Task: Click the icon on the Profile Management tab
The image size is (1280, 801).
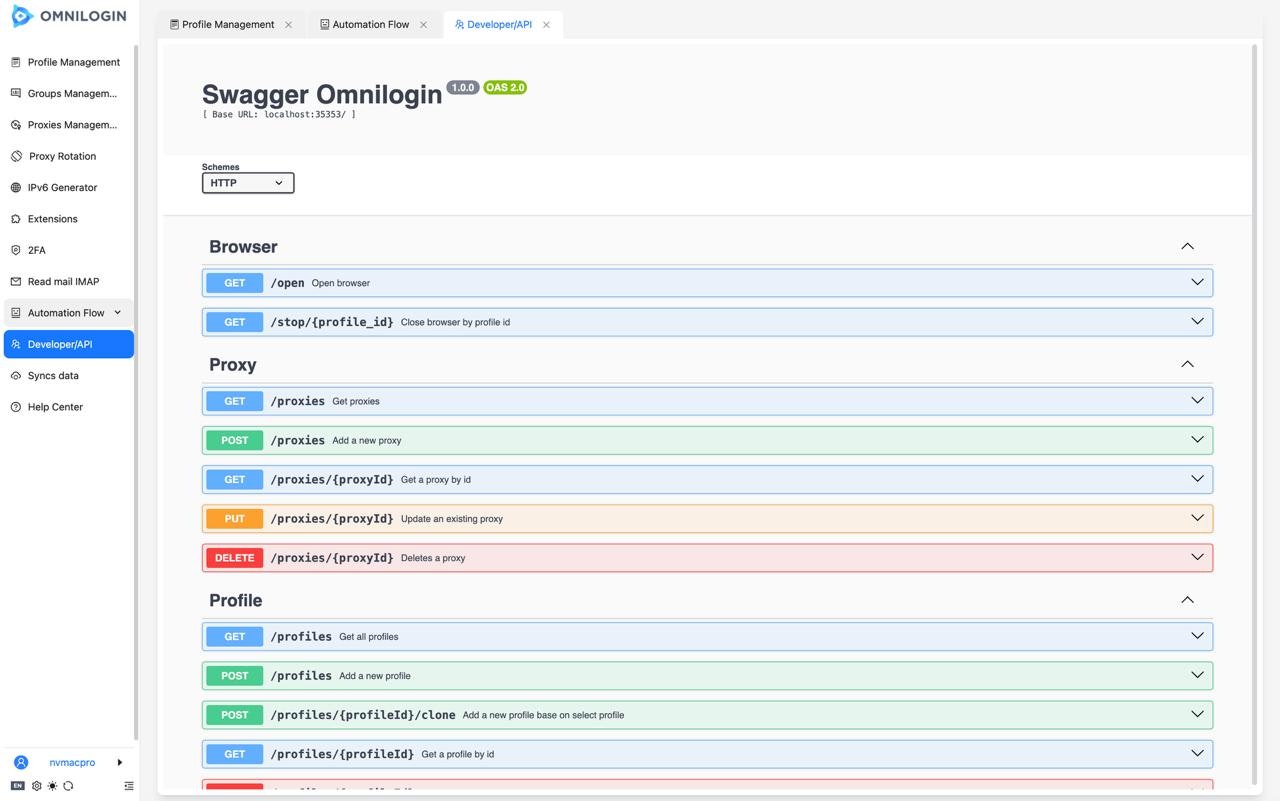Action: coord(174,24)
